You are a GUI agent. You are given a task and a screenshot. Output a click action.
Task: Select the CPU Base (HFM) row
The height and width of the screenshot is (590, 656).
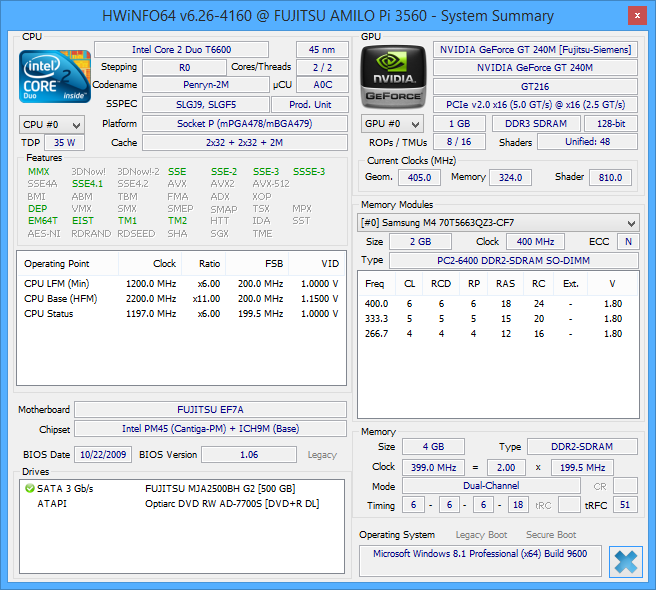(181, 299)
